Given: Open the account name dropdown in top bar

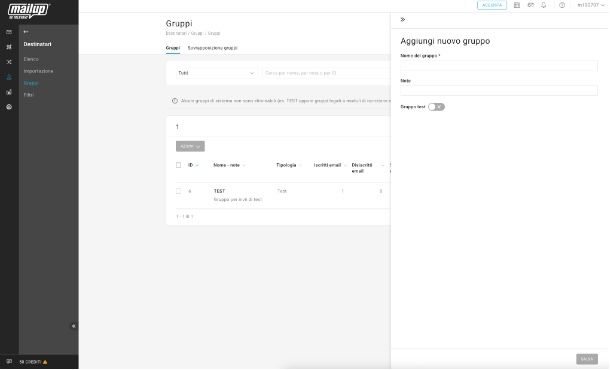Looking at the screenshot, I should [591, 5].
